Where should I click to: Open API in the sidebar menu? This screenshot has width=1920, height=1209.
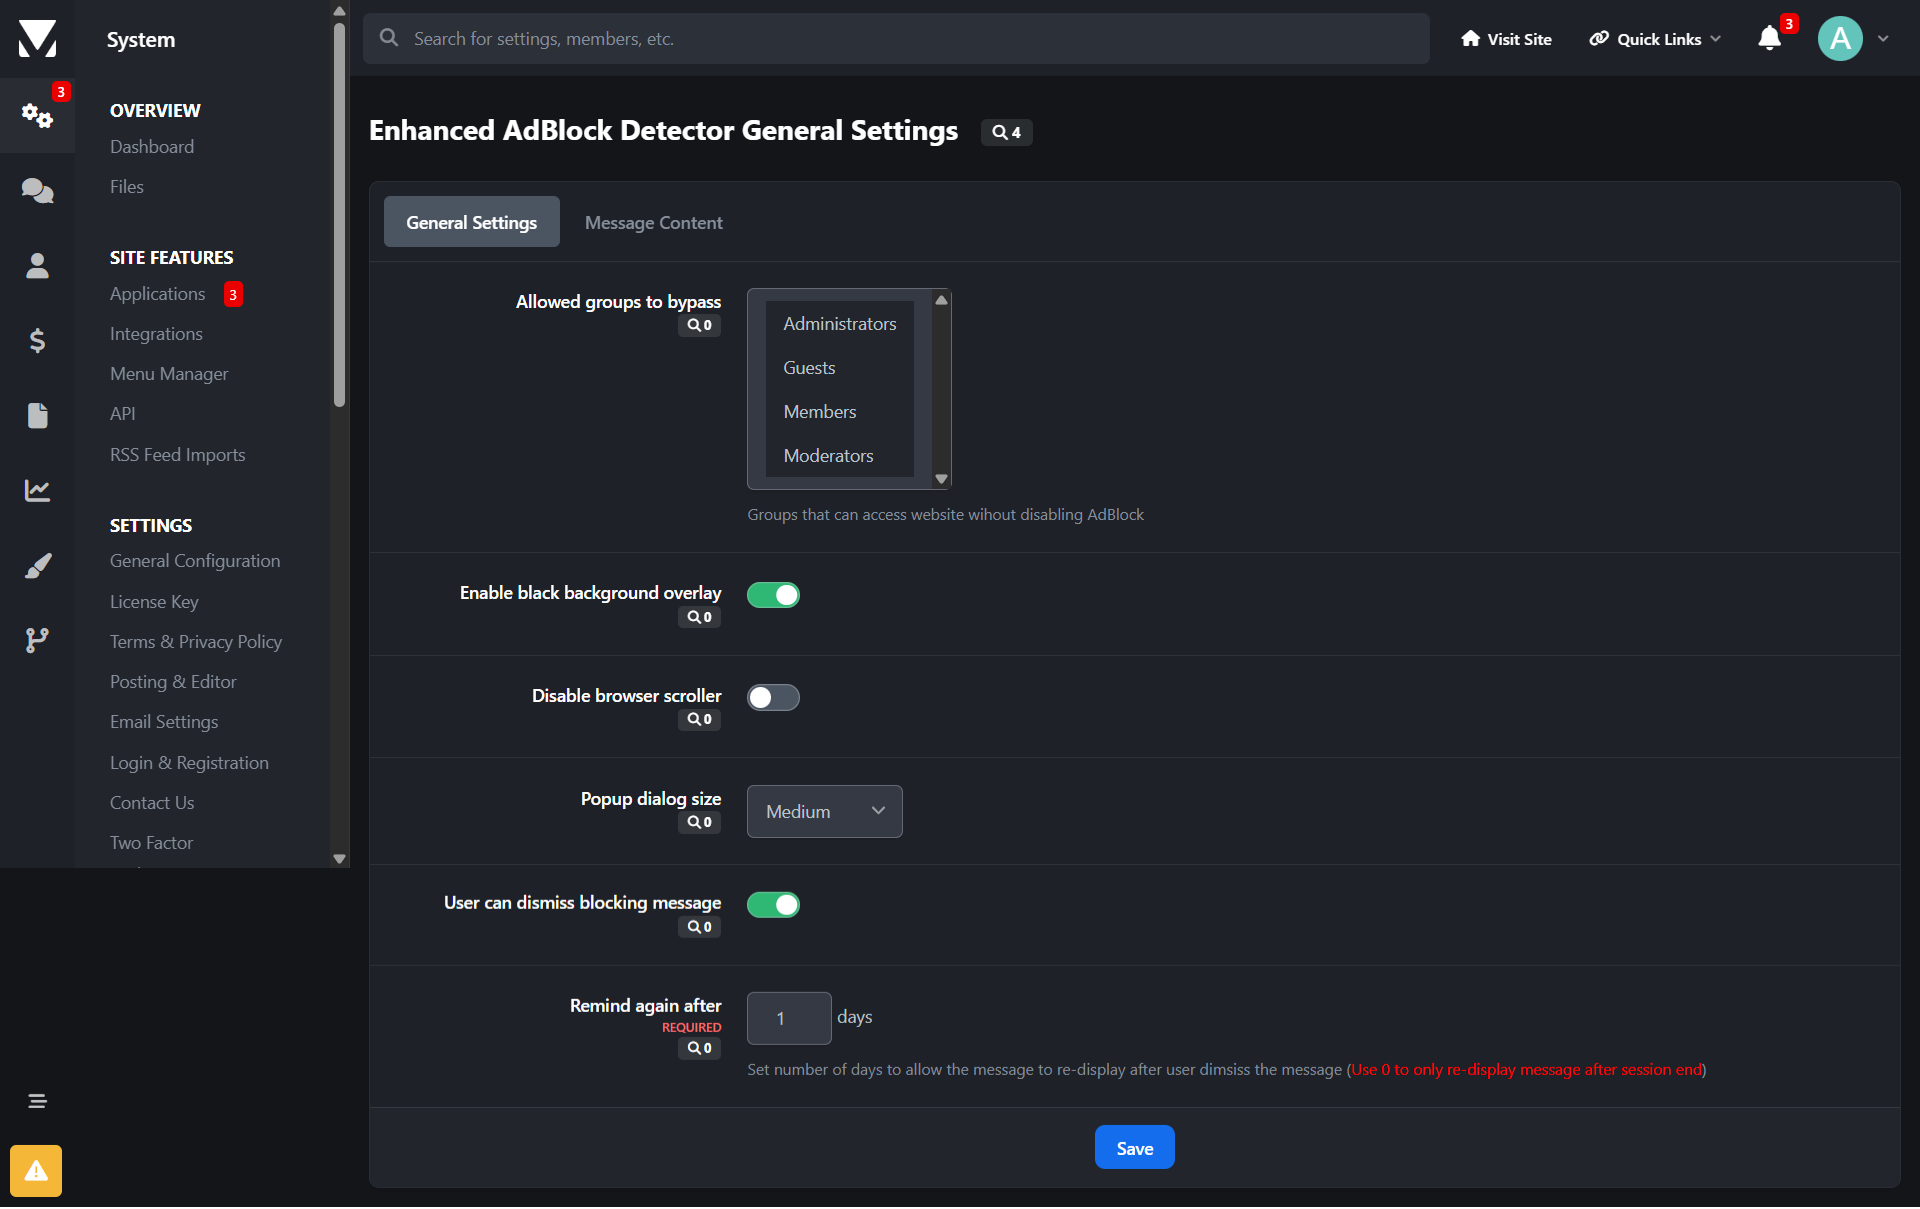coord(122,414)
